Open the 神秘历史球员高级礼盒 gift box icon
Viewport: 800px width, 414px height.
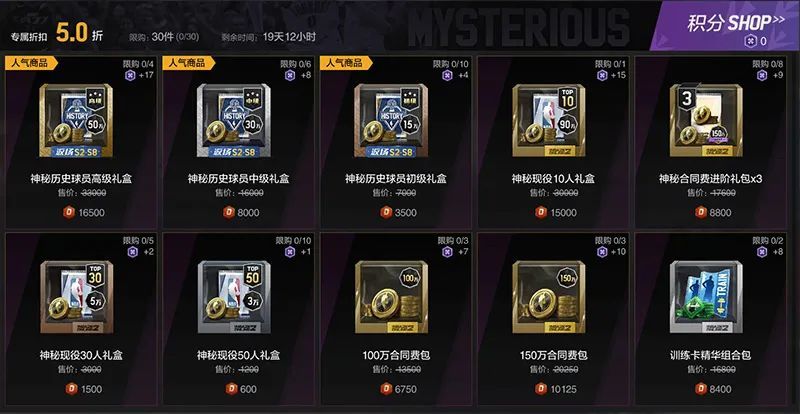pyautogui.click(x=76, y=120)
